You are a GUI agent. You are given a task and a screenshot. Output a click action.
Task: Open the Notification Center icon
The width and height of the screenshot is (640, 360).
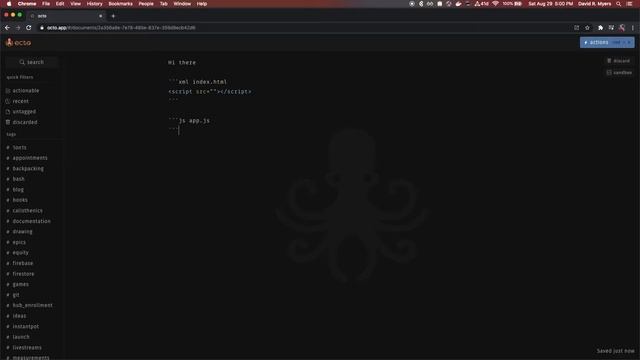pos(630,4)
